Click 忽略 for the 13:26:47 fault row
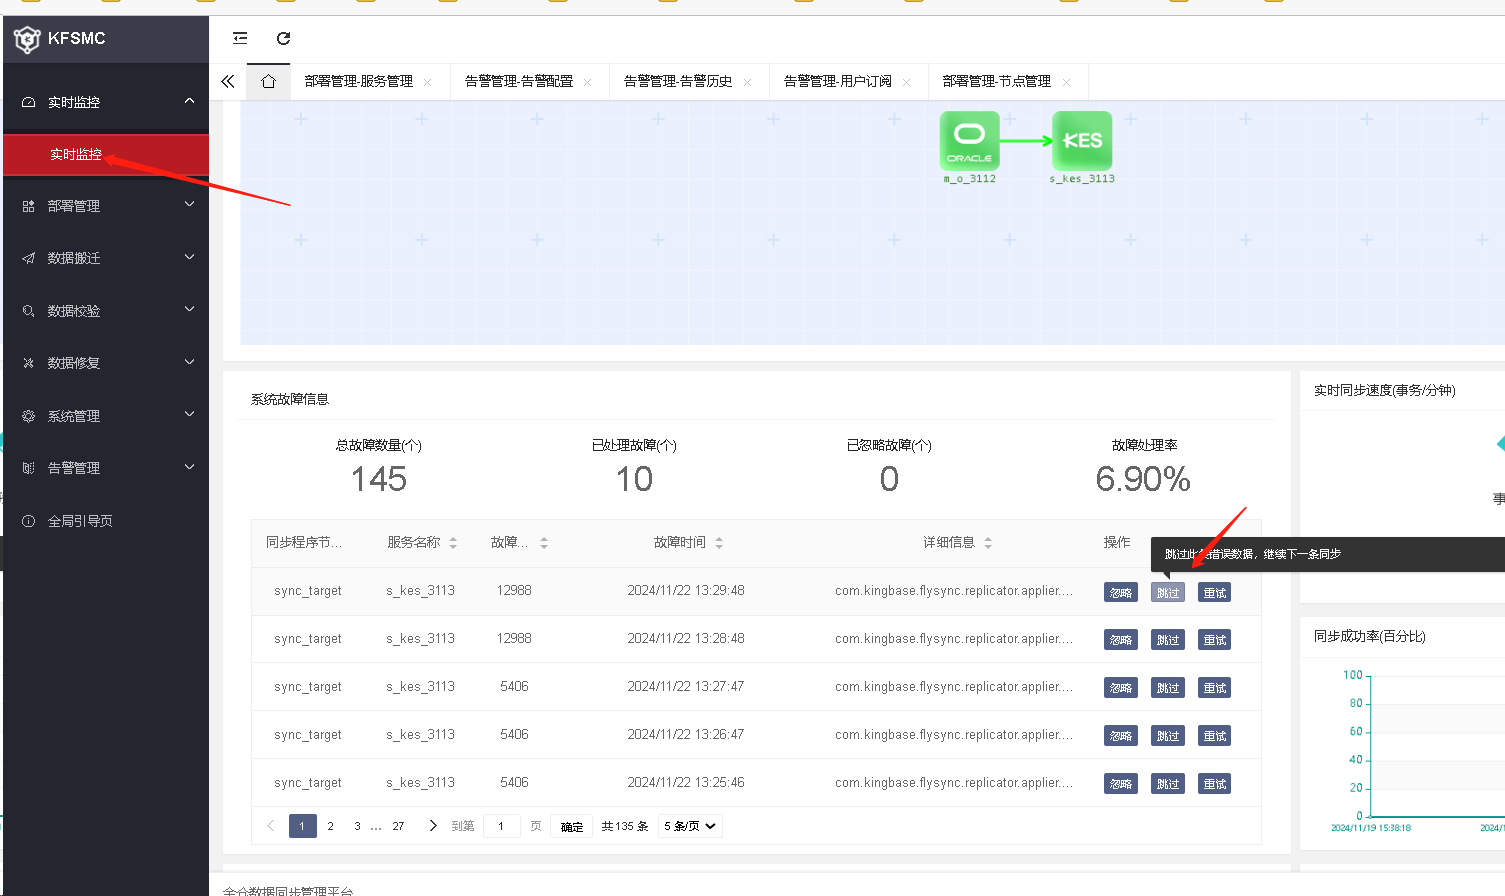 coord(1121,736)
